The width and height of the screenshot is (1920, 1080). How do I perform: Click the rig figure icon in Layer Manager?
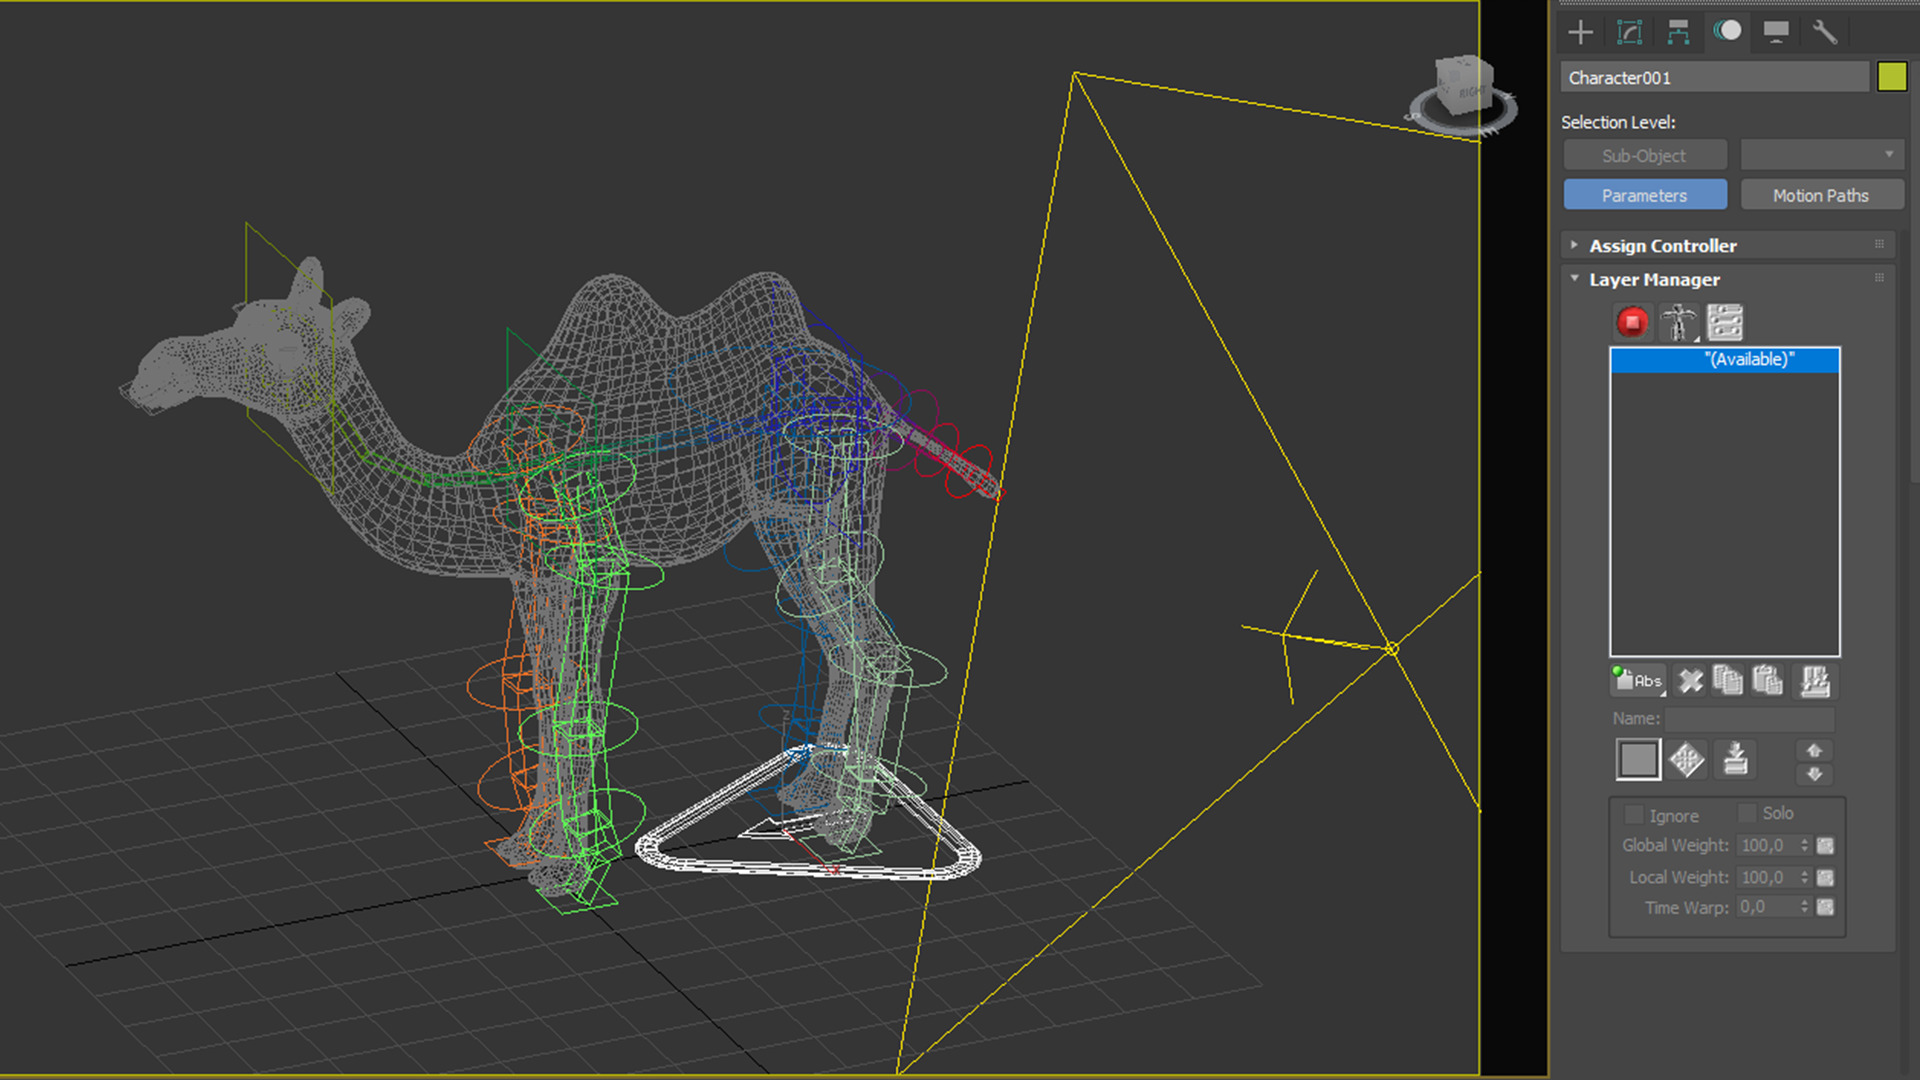tap(1679, 322)
